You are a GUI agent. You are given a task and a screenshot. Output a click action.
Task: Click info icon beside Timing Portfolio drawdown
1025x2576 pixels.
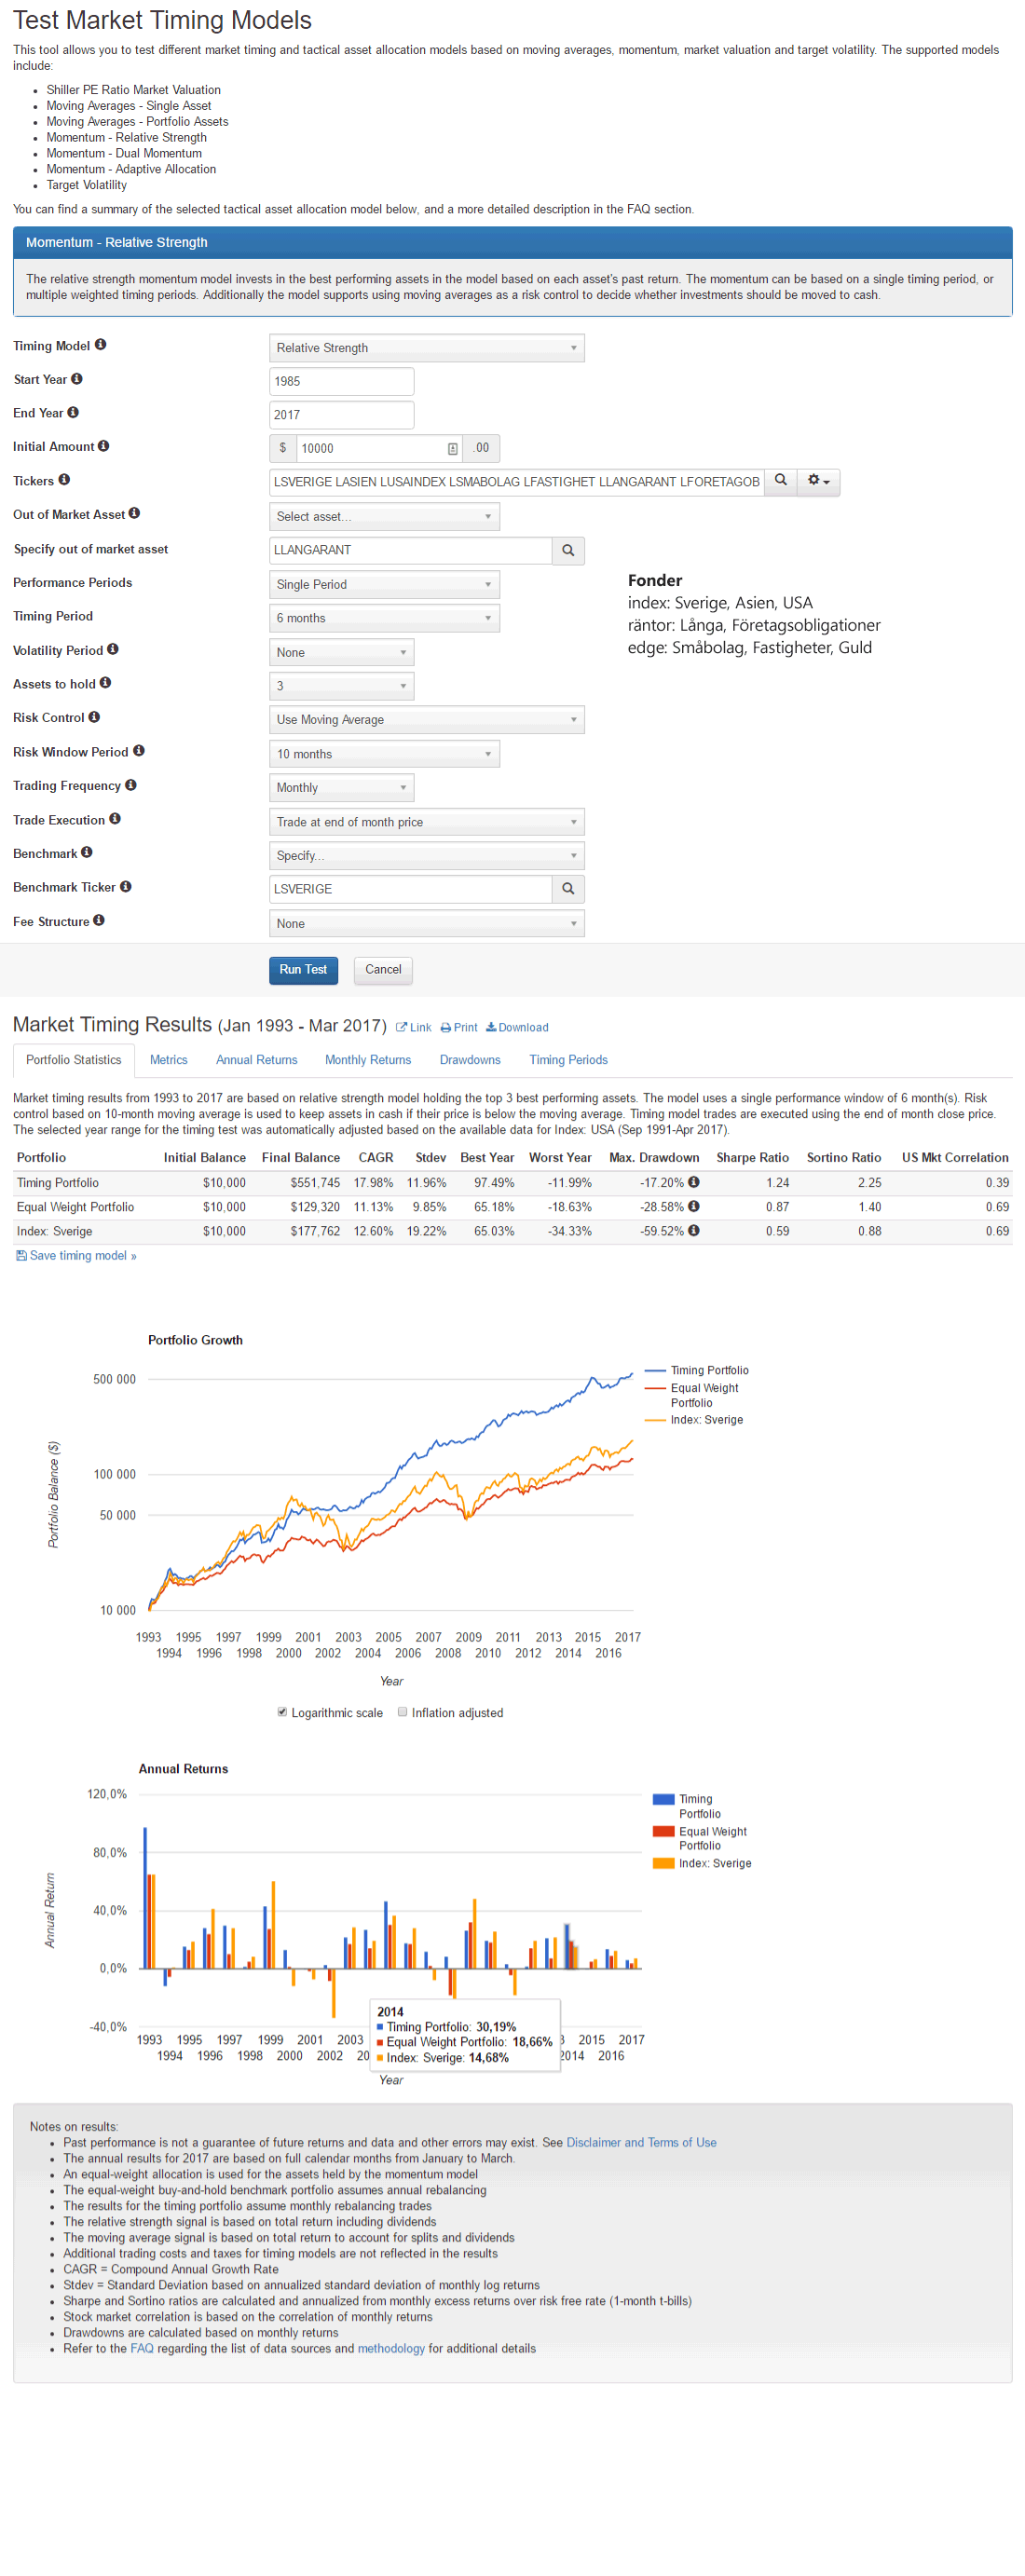point(693,1182)
